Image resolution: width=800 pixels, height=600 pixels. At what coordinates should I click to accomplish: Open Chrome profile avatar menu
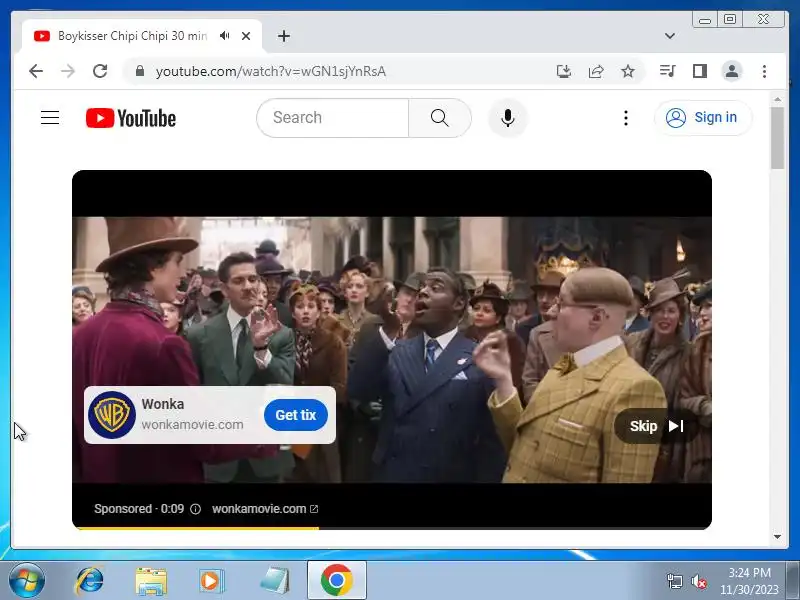pos(732,71)
